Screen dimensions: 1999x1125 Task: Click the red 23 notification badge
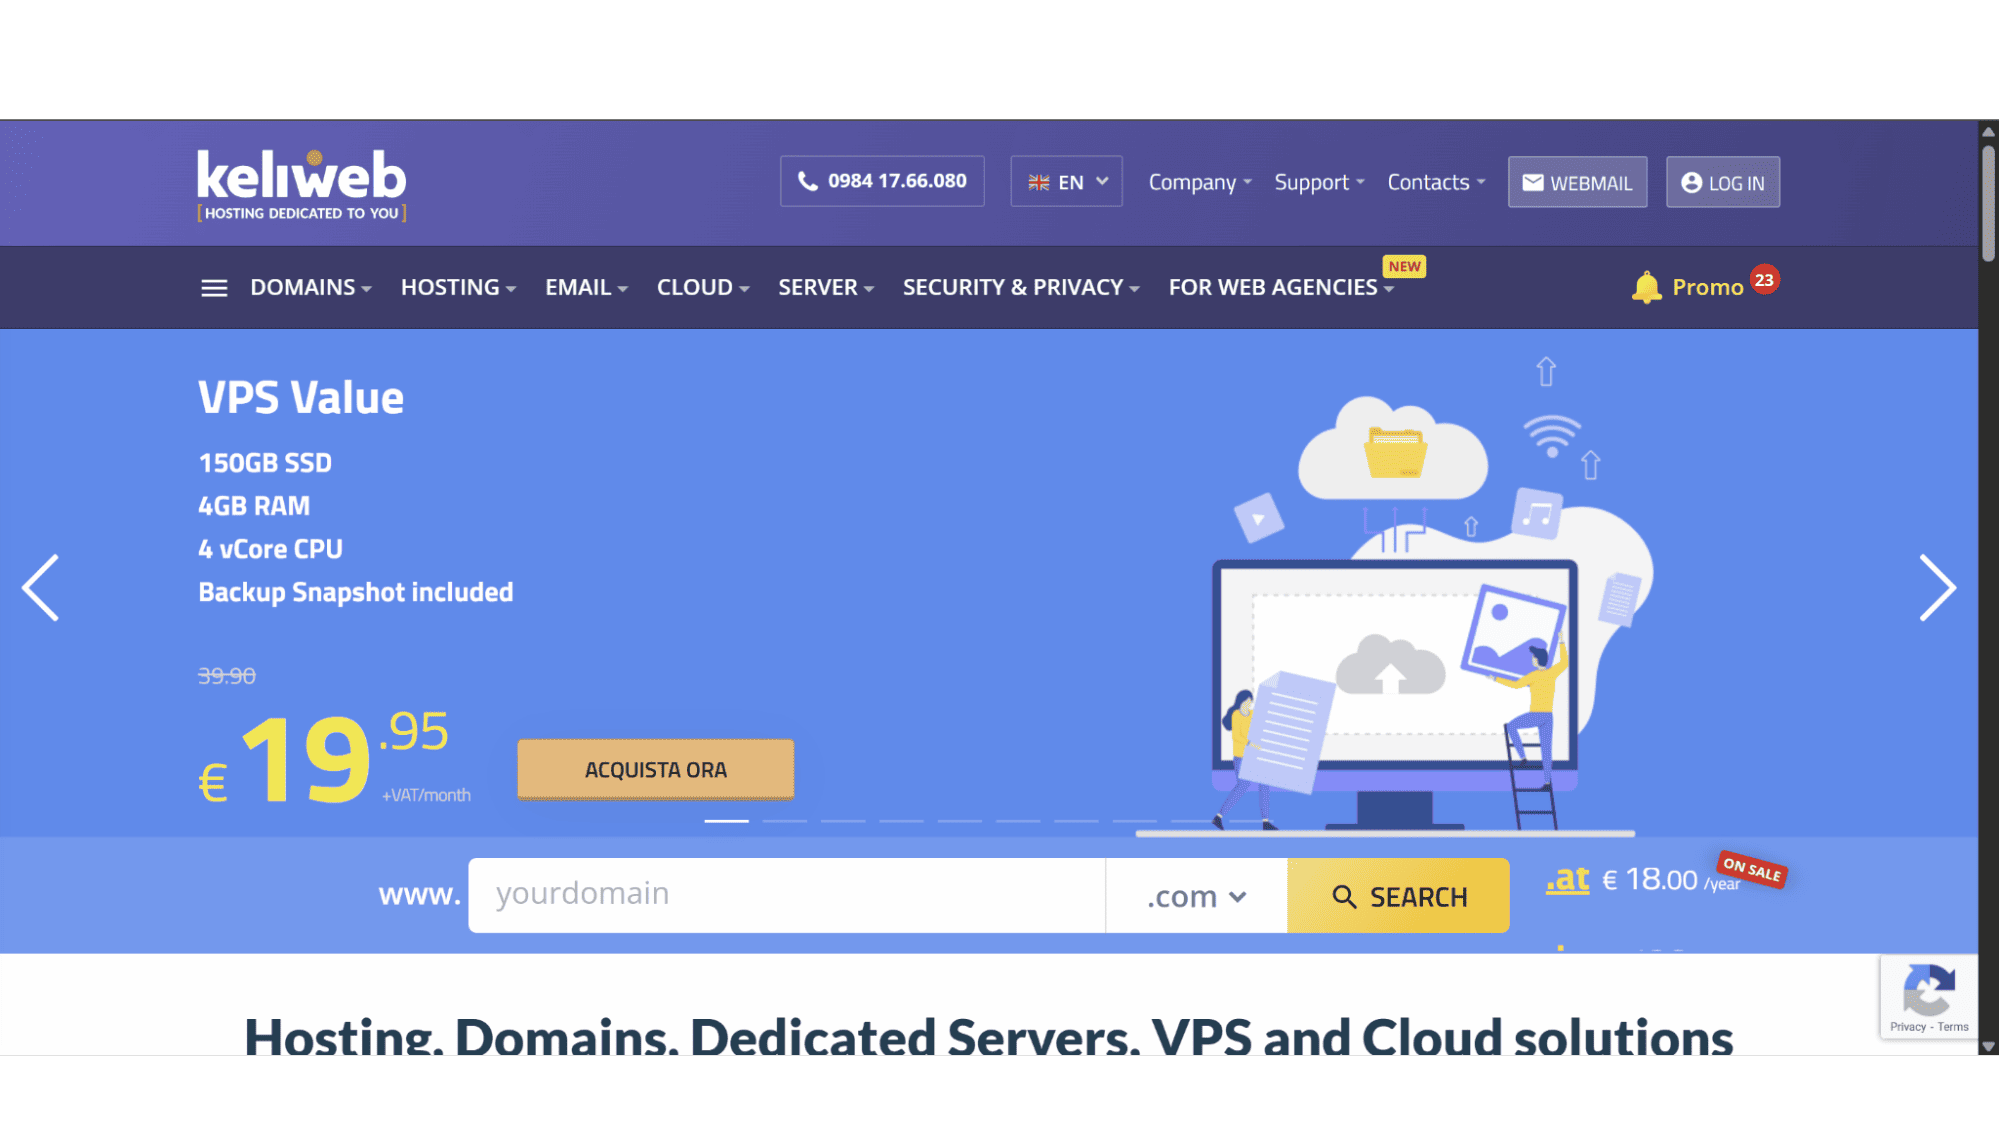point(1764,280)
